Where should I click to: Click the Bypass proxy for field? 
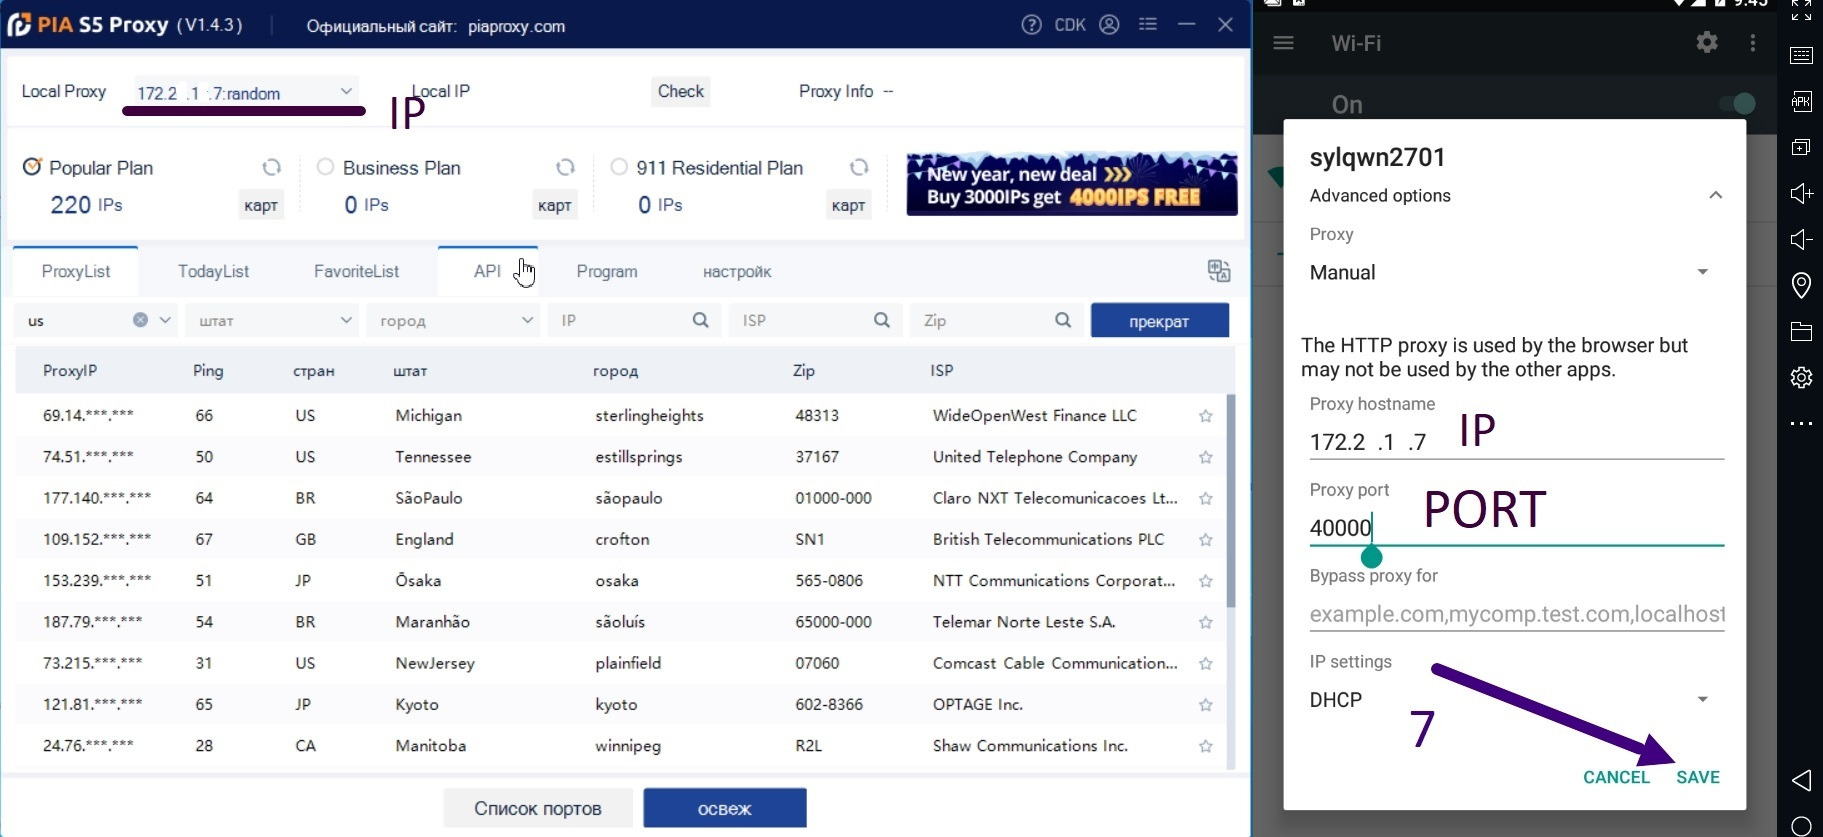tap(1517, 614)
